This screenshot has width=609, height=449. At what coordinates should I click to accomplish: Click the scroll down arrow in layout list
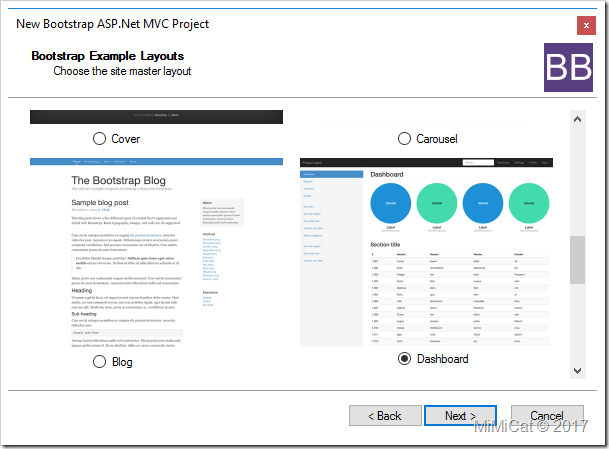tap(578, 371)
